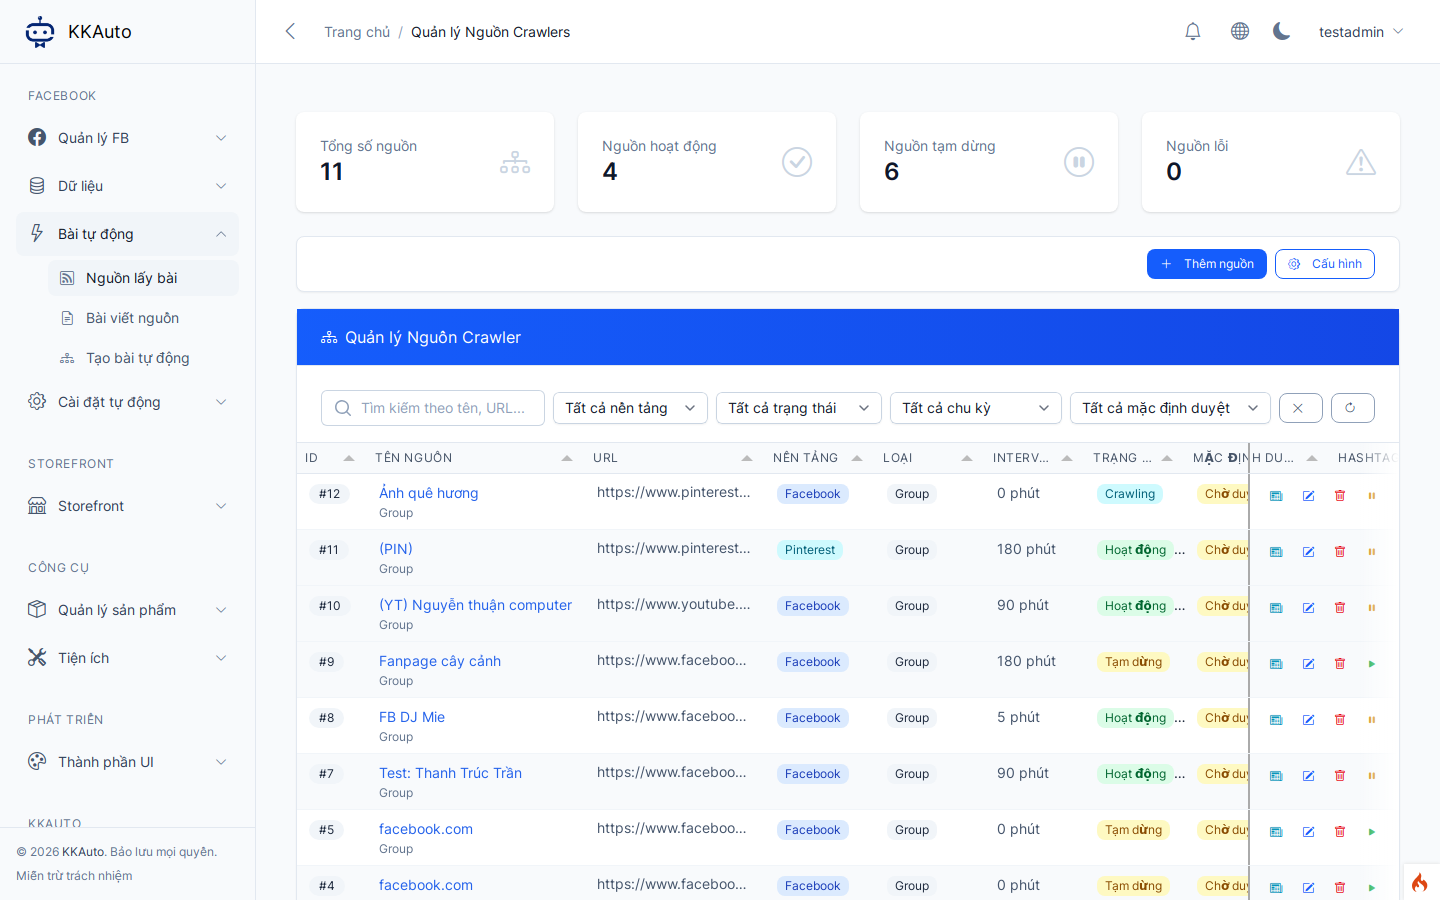Click Pinterest platform tag on (PIN) row

coord(810,550)
